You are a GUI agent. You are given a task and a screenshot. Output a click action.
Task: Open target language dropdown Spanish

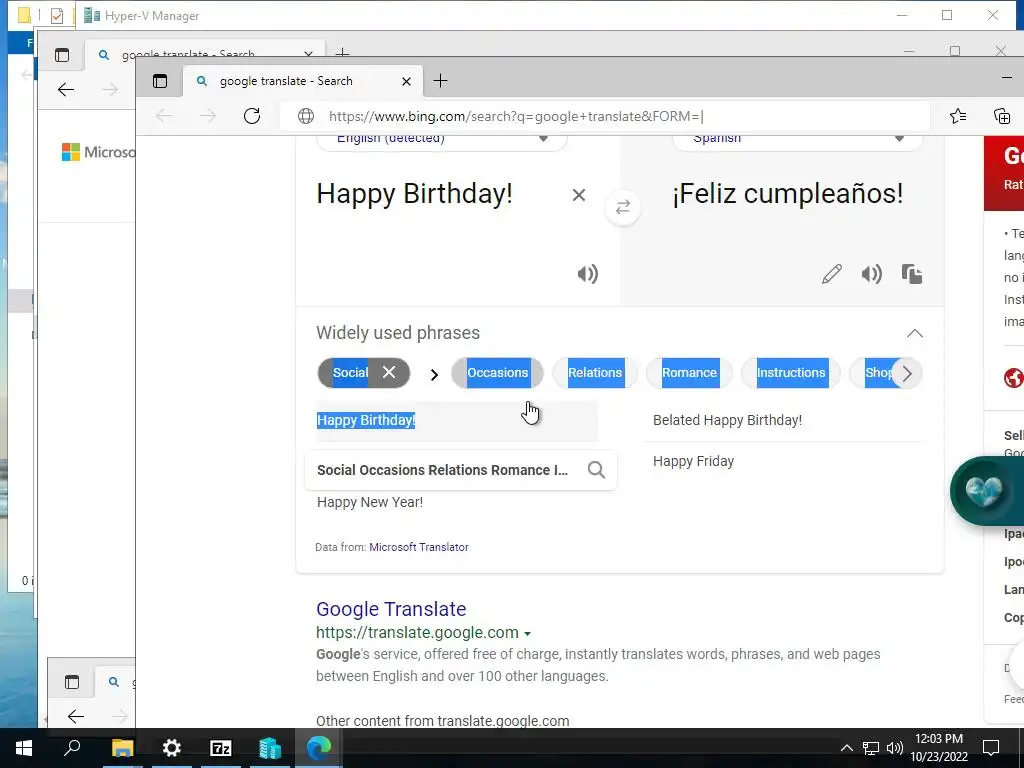pyautogui.click(x=797, y=139)
